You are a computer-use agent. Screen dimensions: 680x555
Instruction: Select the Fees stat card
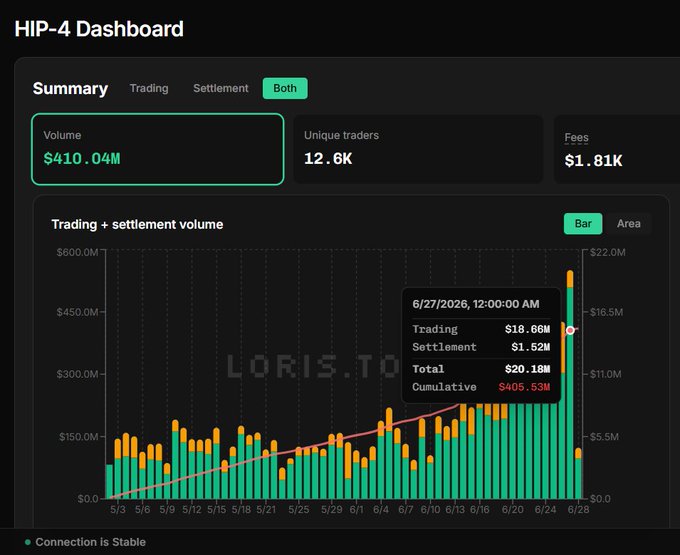(x=617, y=149)
